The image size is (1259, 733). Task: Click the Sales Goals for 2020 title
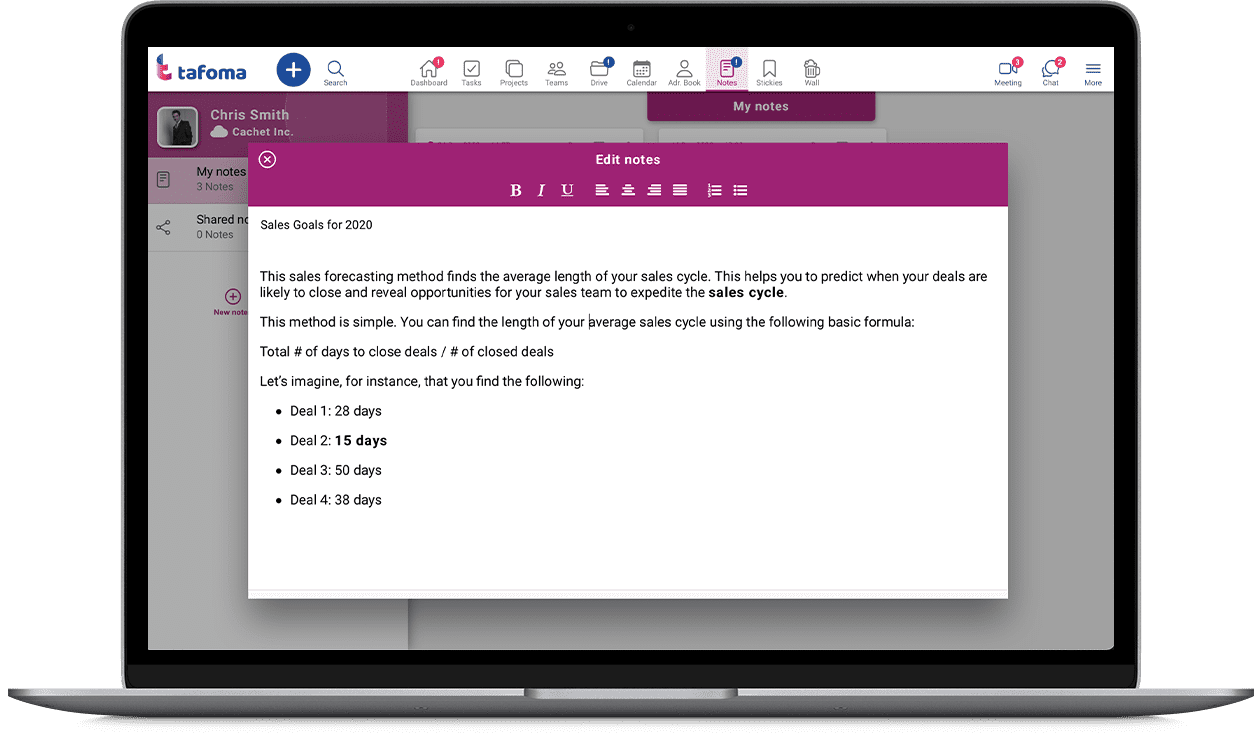pyautogui.click(x=316, y=225)
